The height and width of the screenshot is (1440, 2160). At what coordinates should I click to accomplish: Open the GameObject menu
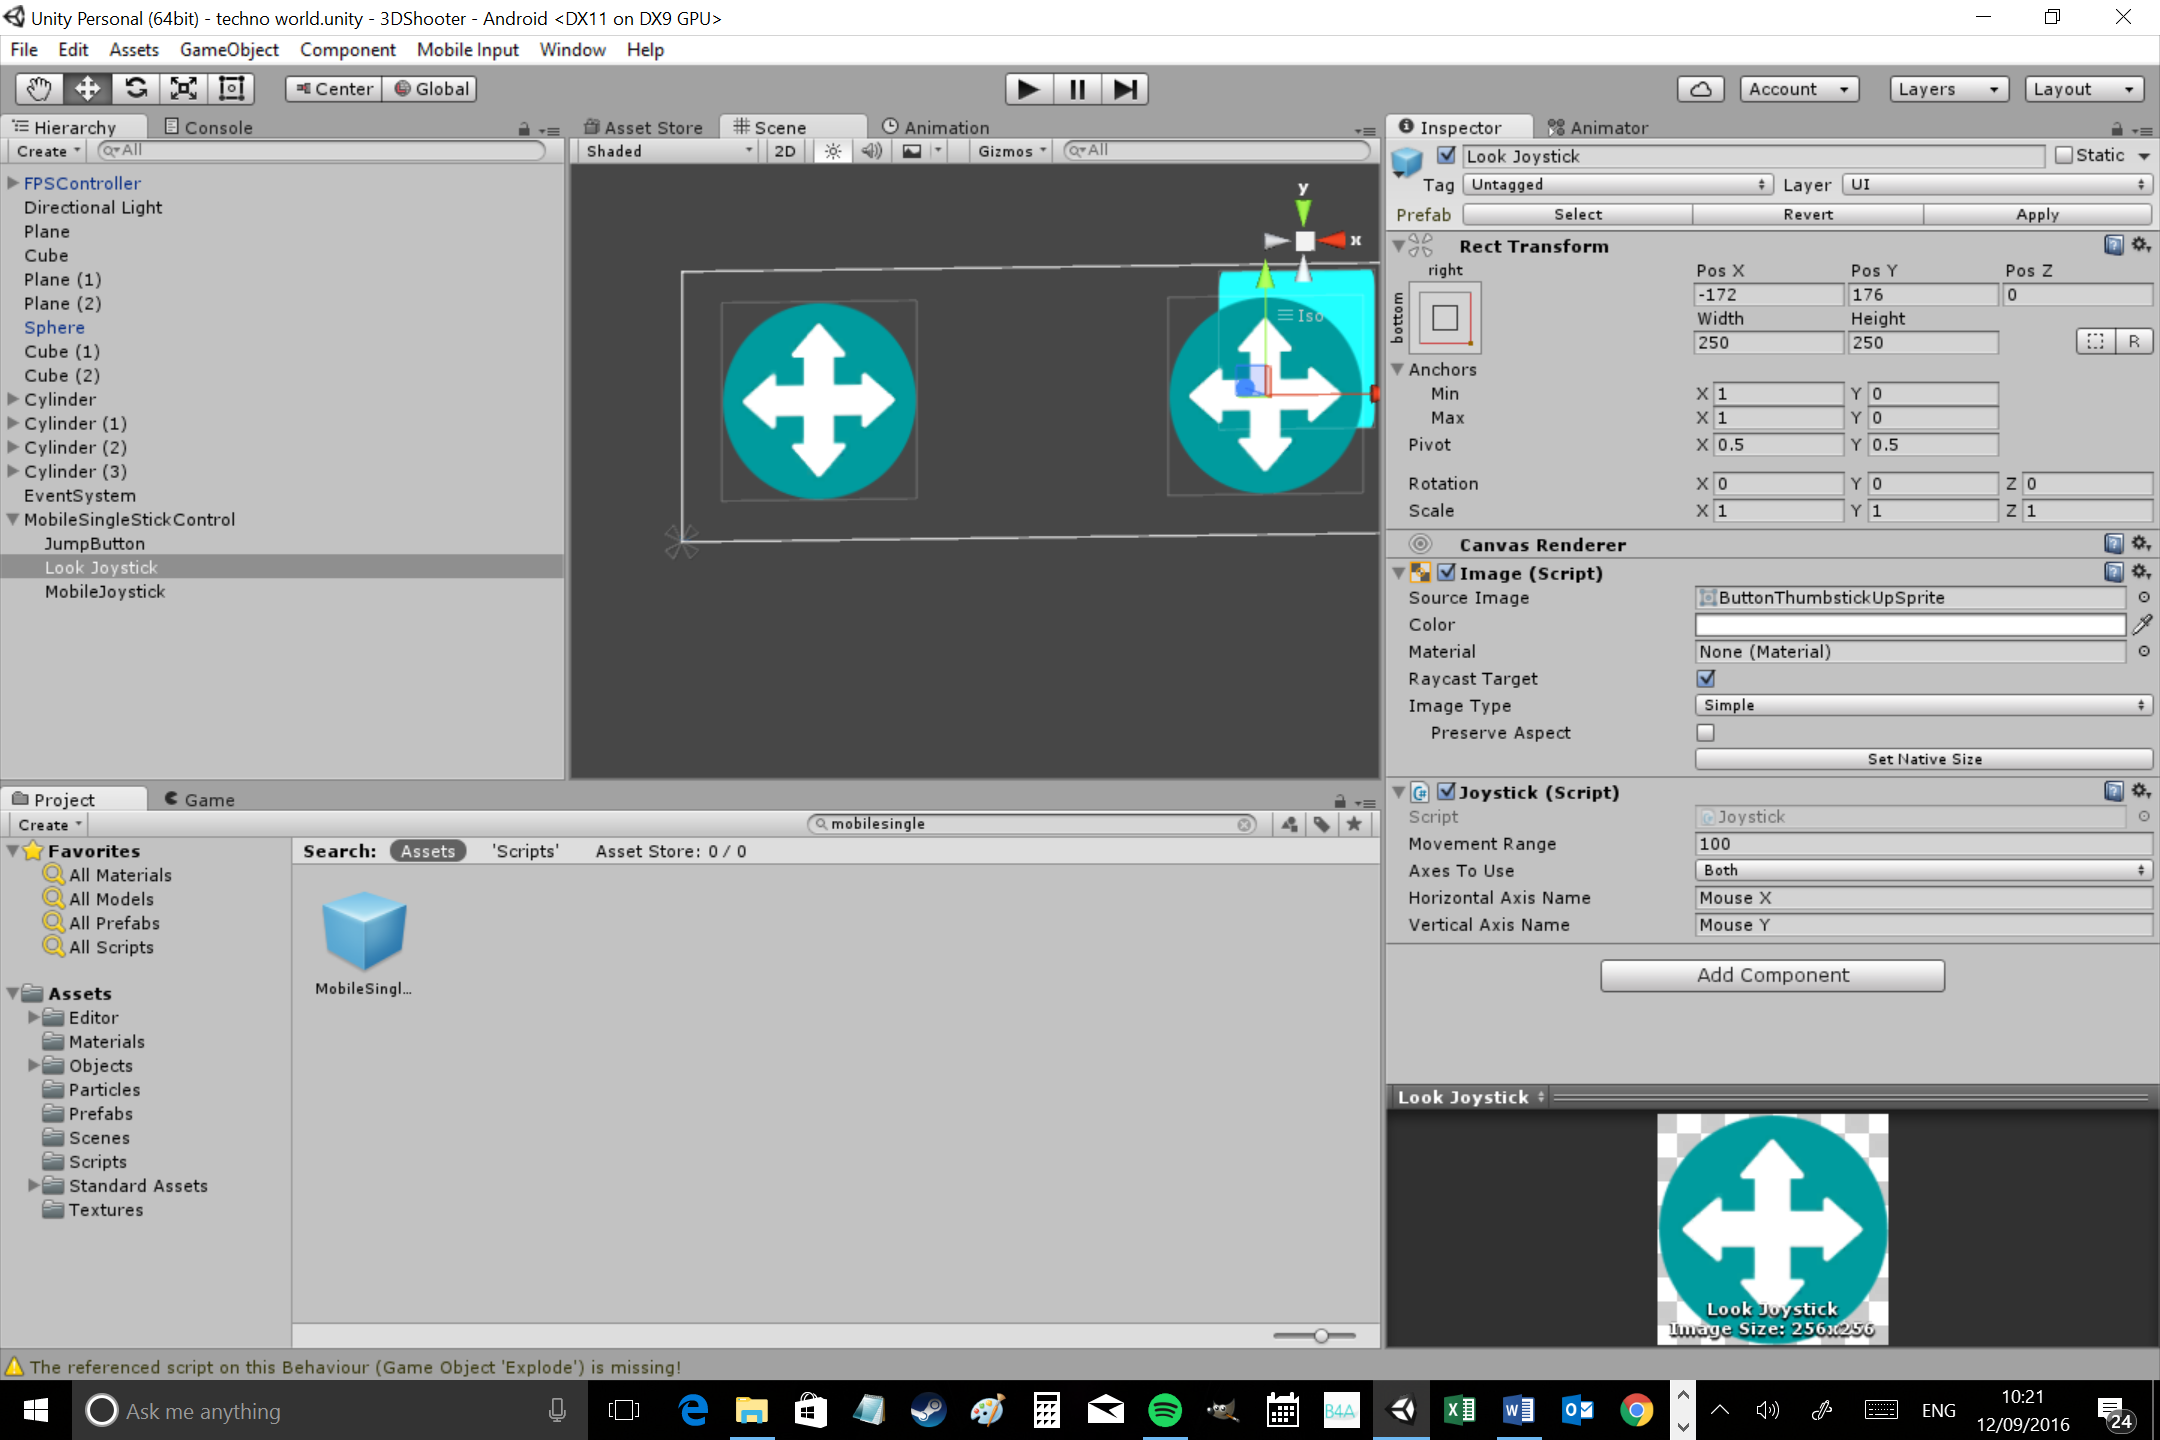click(229, 50)
